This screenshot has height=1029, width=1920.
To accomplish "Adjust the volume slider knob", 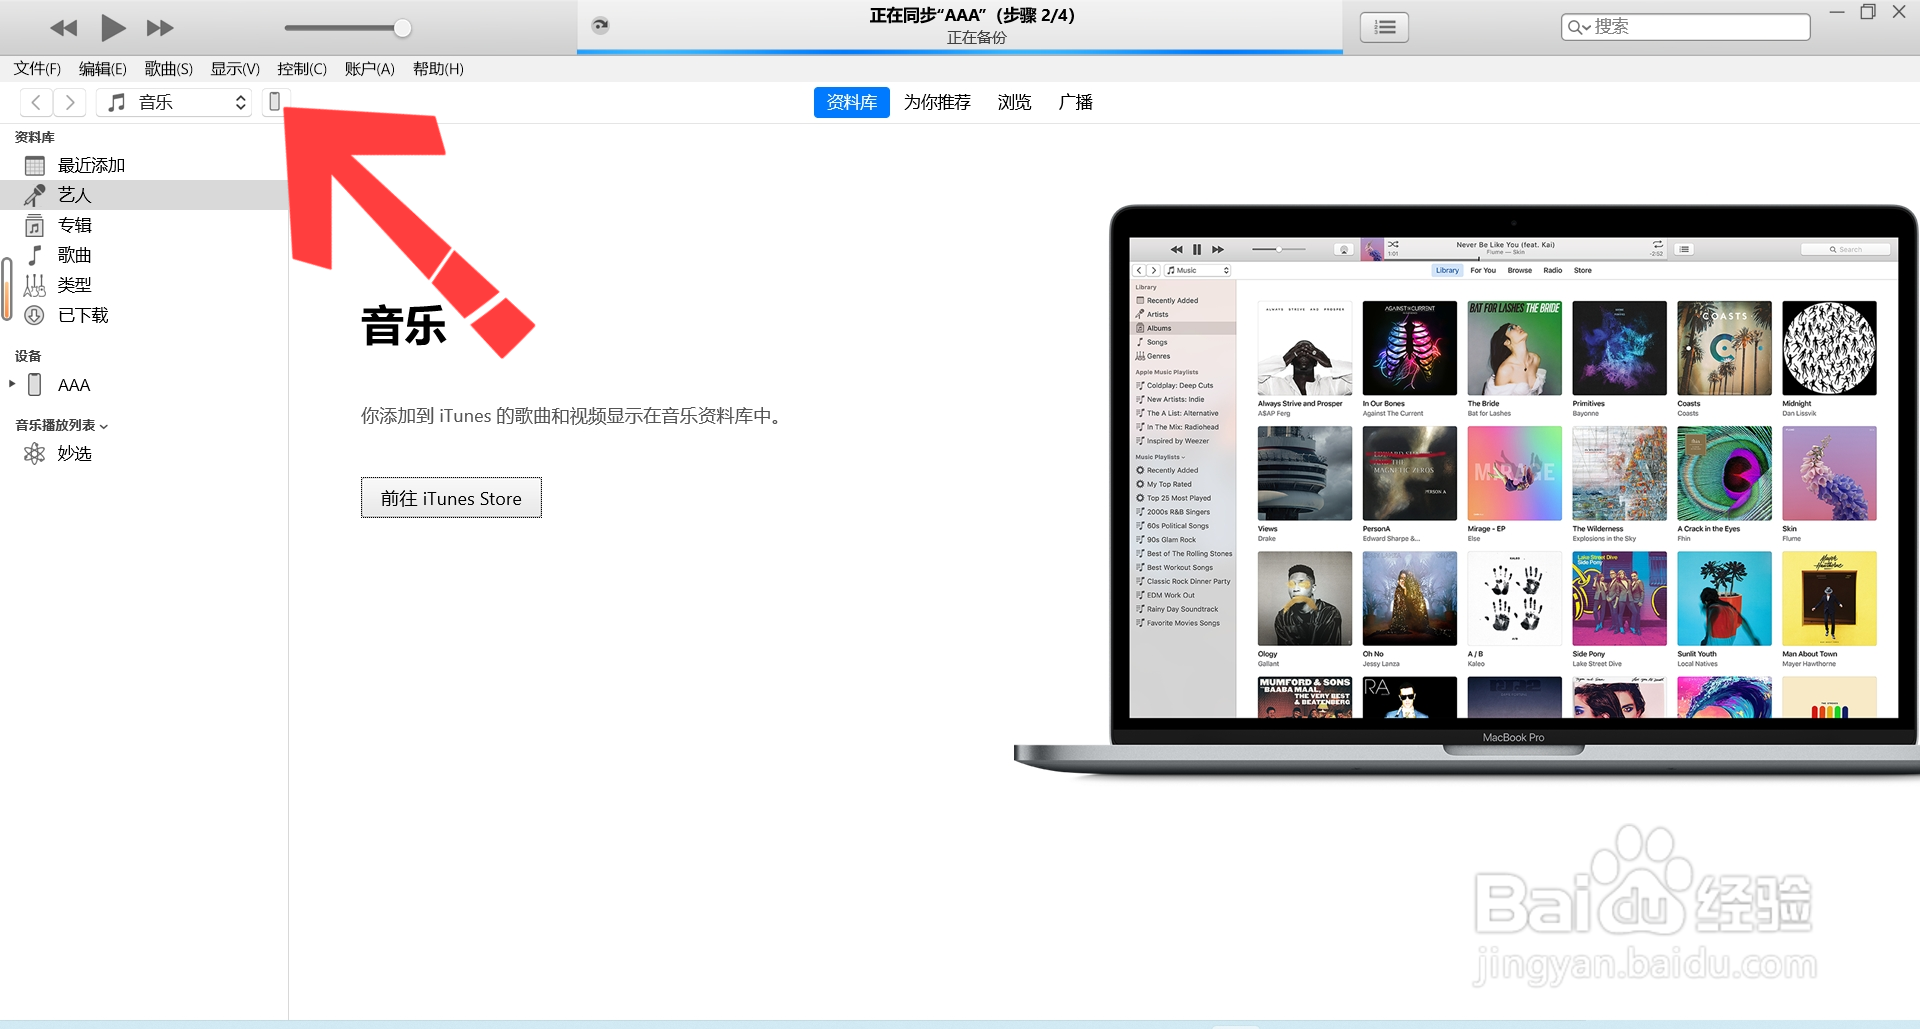I will click(402, 28).
